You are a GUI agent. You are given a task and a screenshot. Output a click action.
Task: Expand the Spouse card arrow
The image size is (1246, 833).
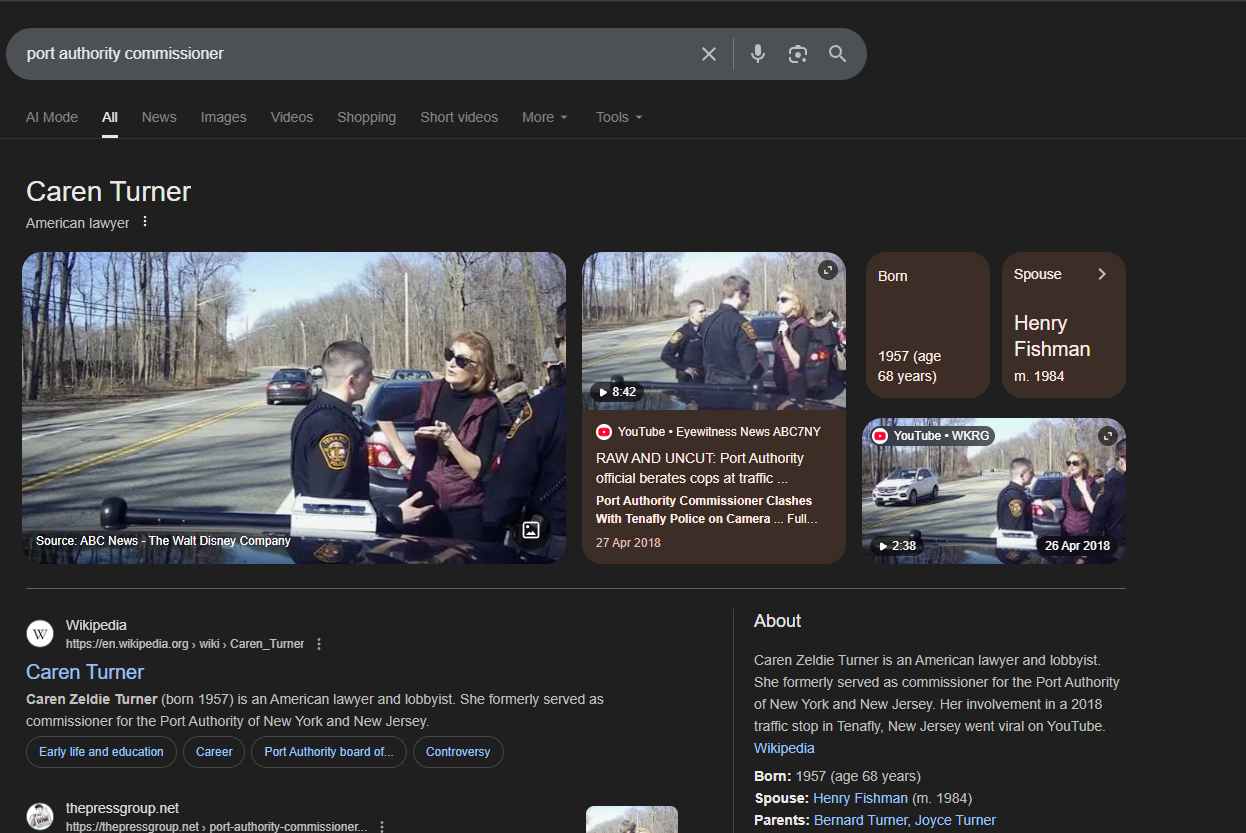pyautogui.click(x=1102, y=274)
